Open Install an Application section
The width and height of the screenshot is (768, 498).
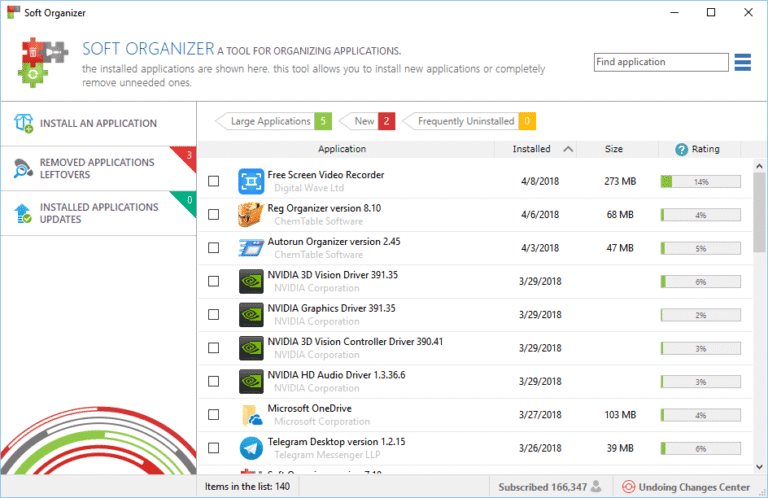tap(98, 123)
